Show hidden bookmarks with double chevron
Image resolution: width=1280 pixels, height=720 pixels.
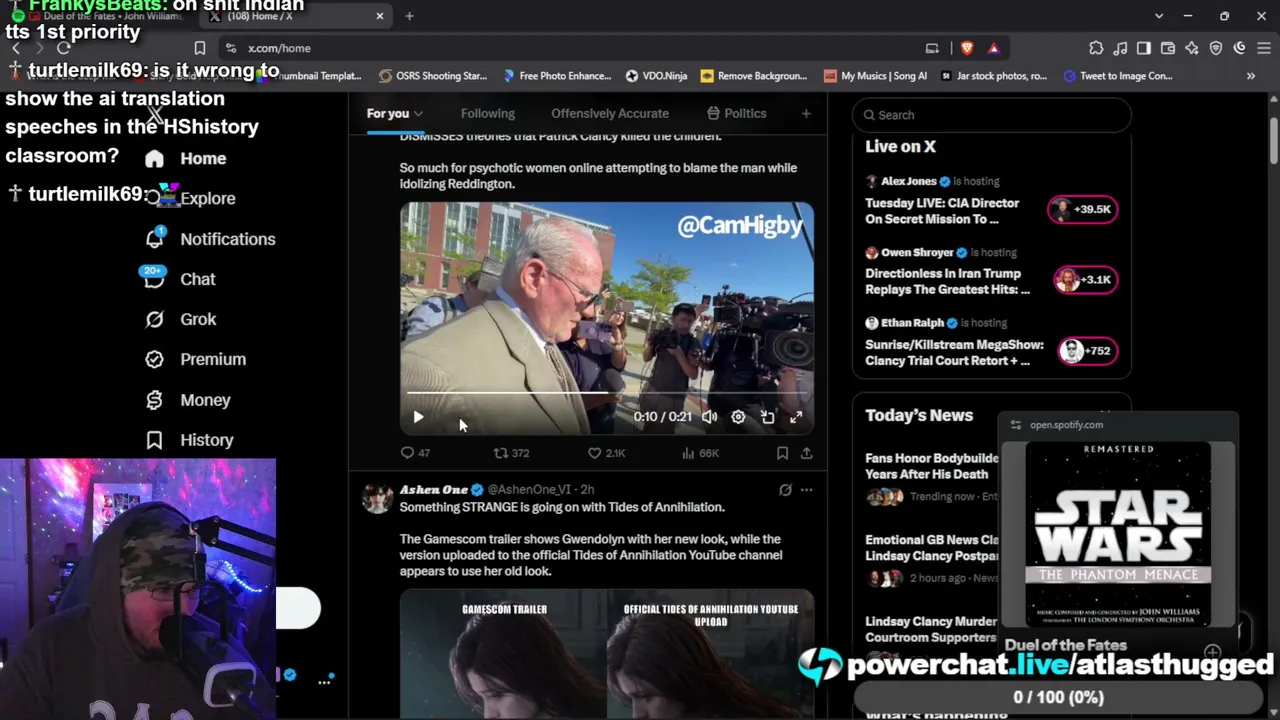coord(1251,76)
